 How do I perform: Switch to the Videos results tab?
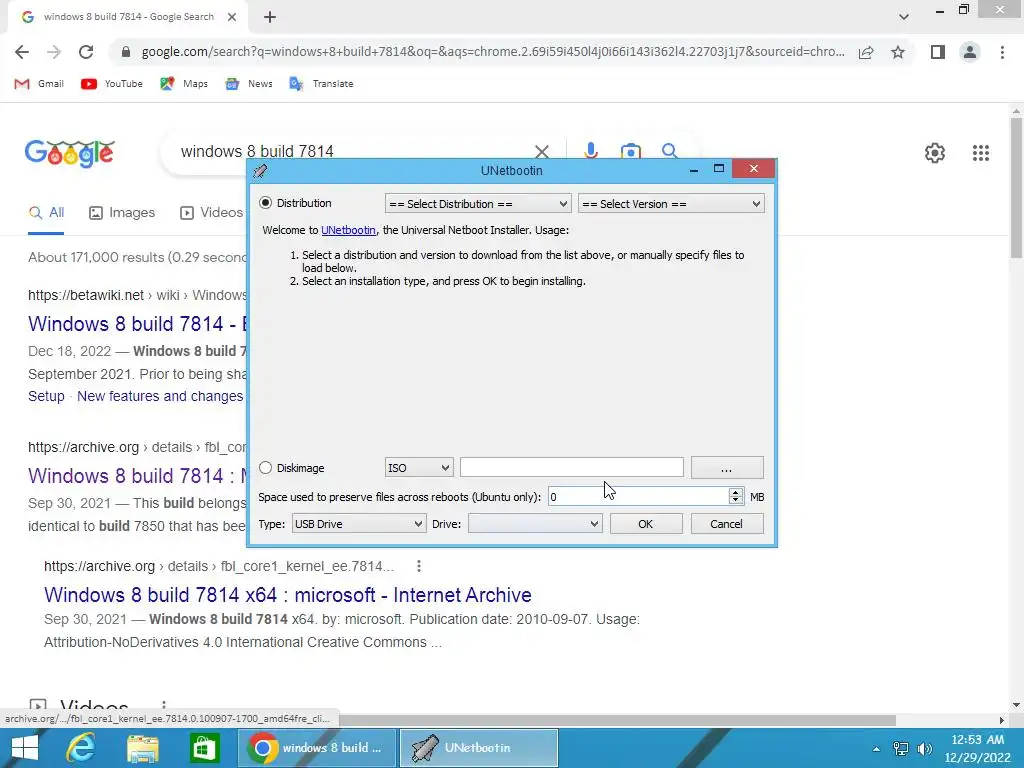pyautogui.click(x=212, y=212)
